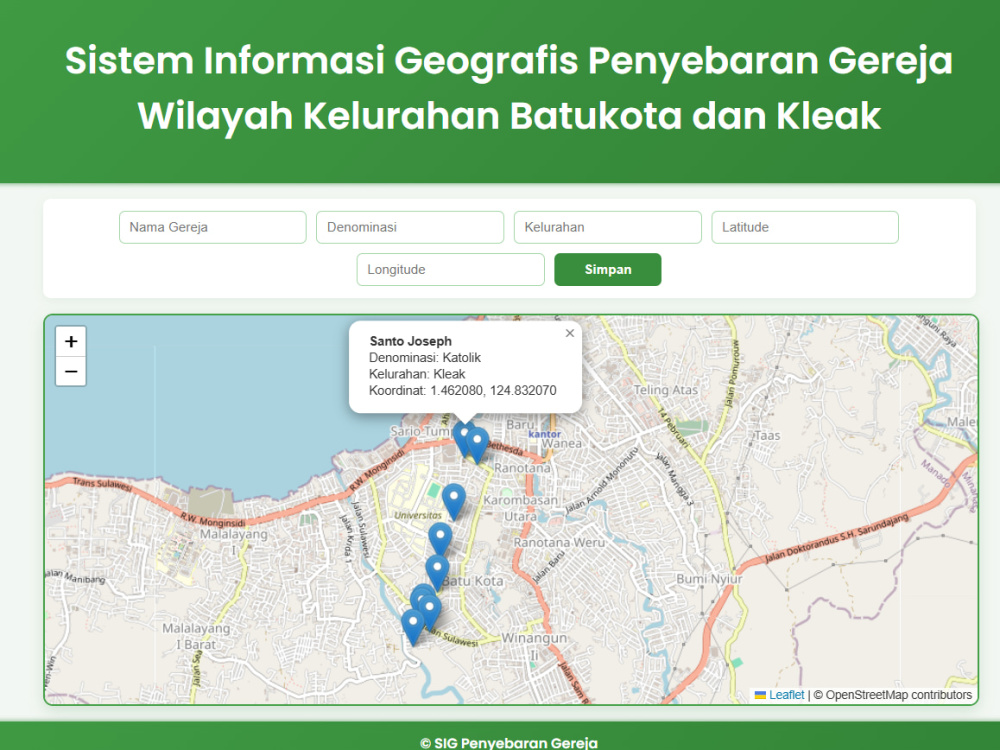Zoom out the map with minus button

coord(71,371)
